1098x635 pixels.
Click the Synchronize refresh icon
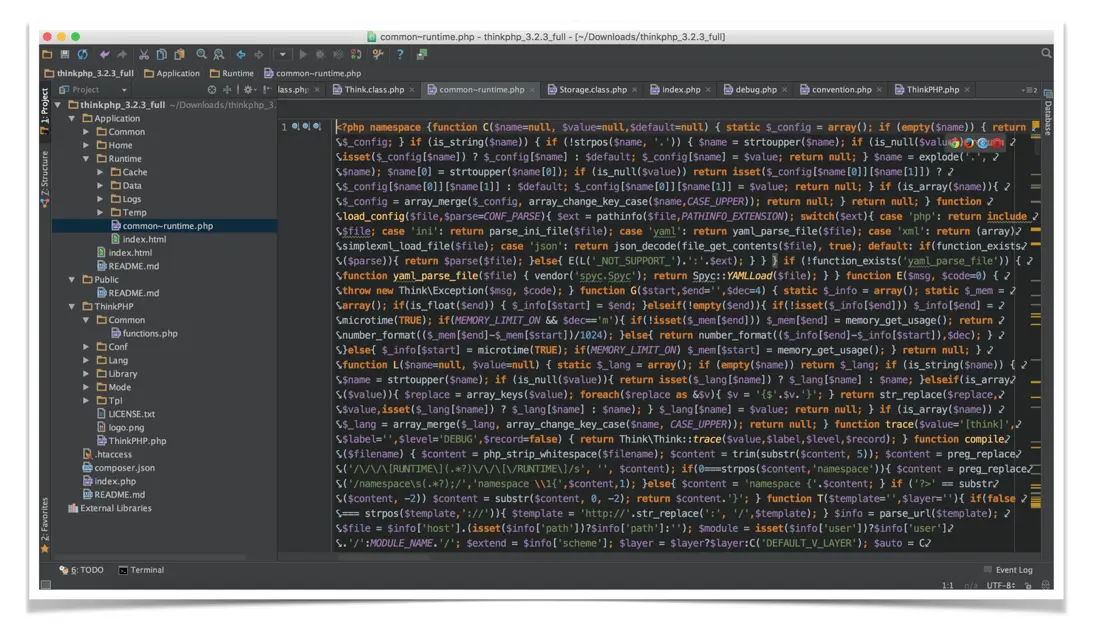point(83,55)
